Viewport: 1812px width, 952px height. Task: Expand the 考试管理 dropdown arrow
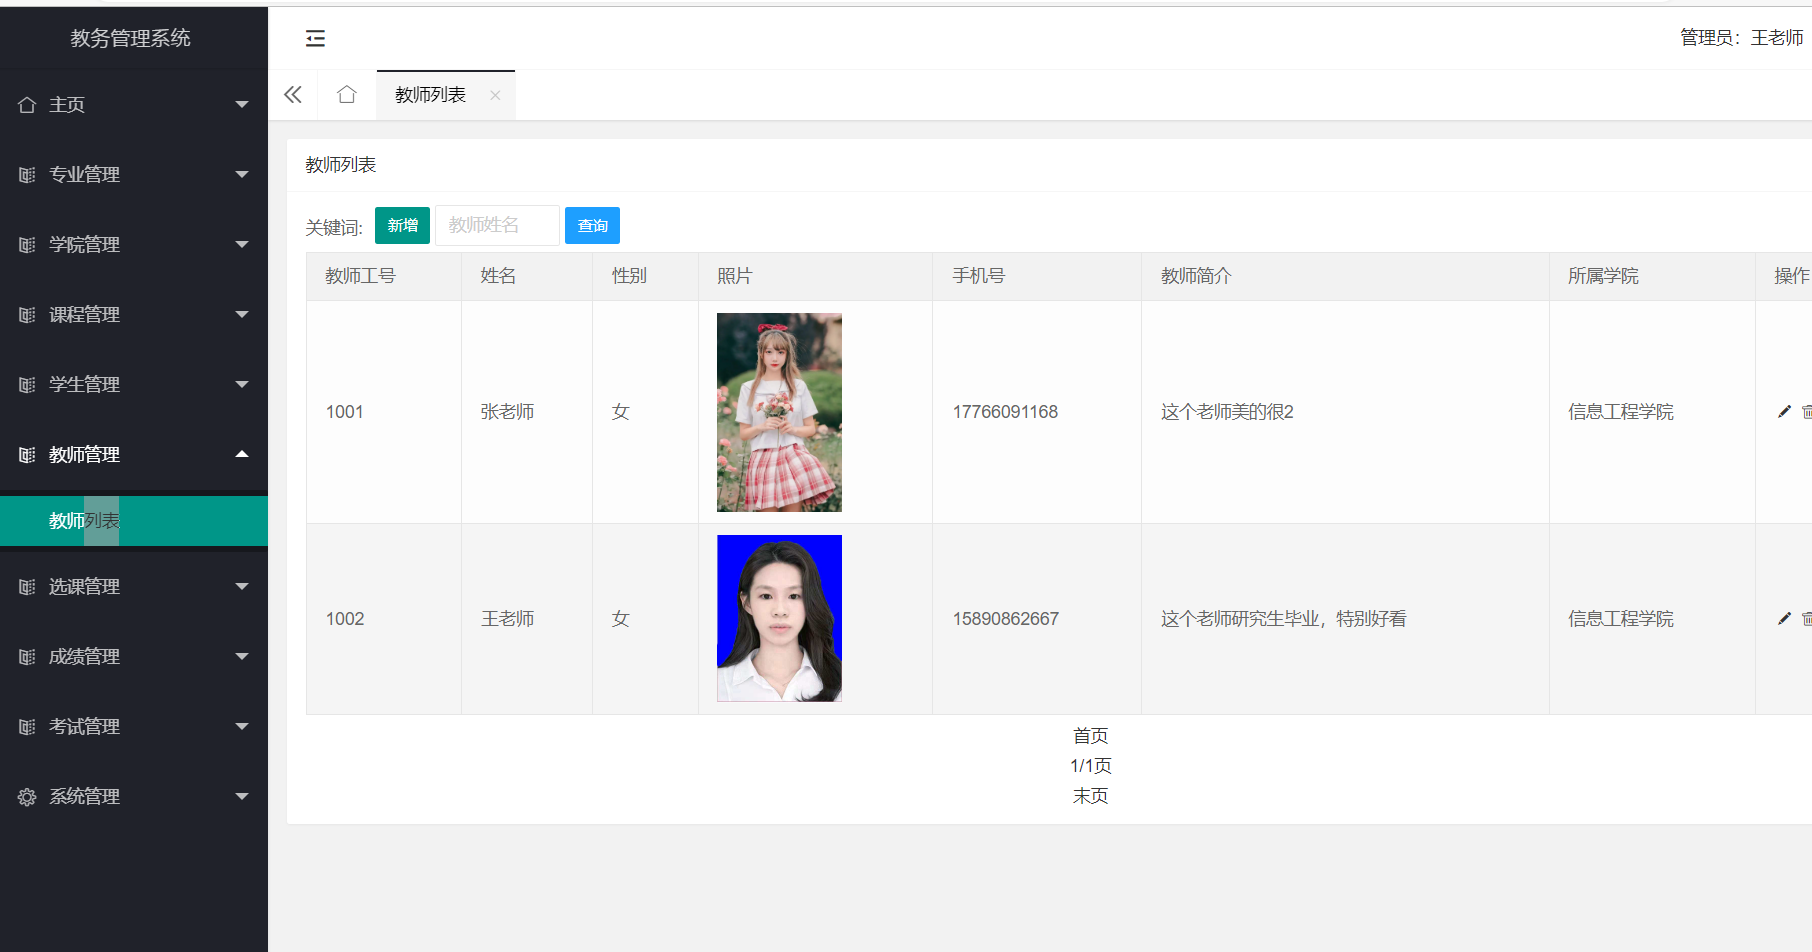[242, 726]
